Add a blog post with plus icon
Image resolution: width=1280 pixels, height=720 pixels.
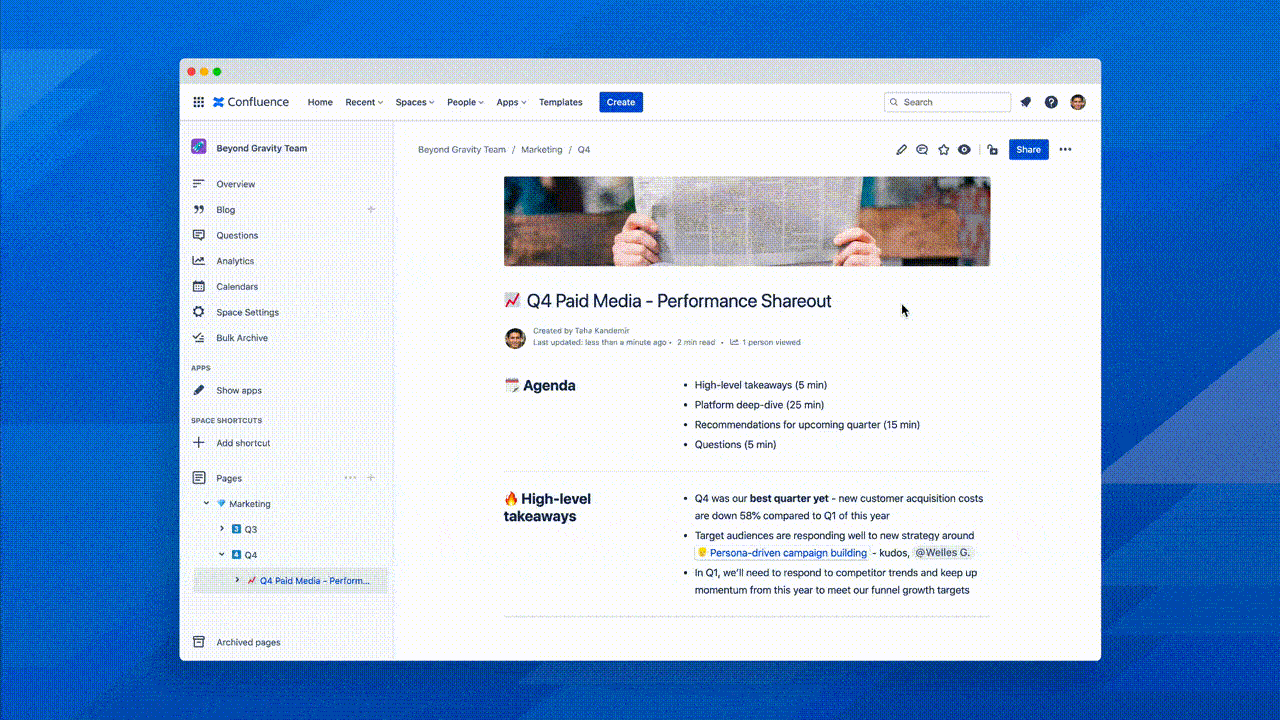pyautogui.click(x=371, y=209)
